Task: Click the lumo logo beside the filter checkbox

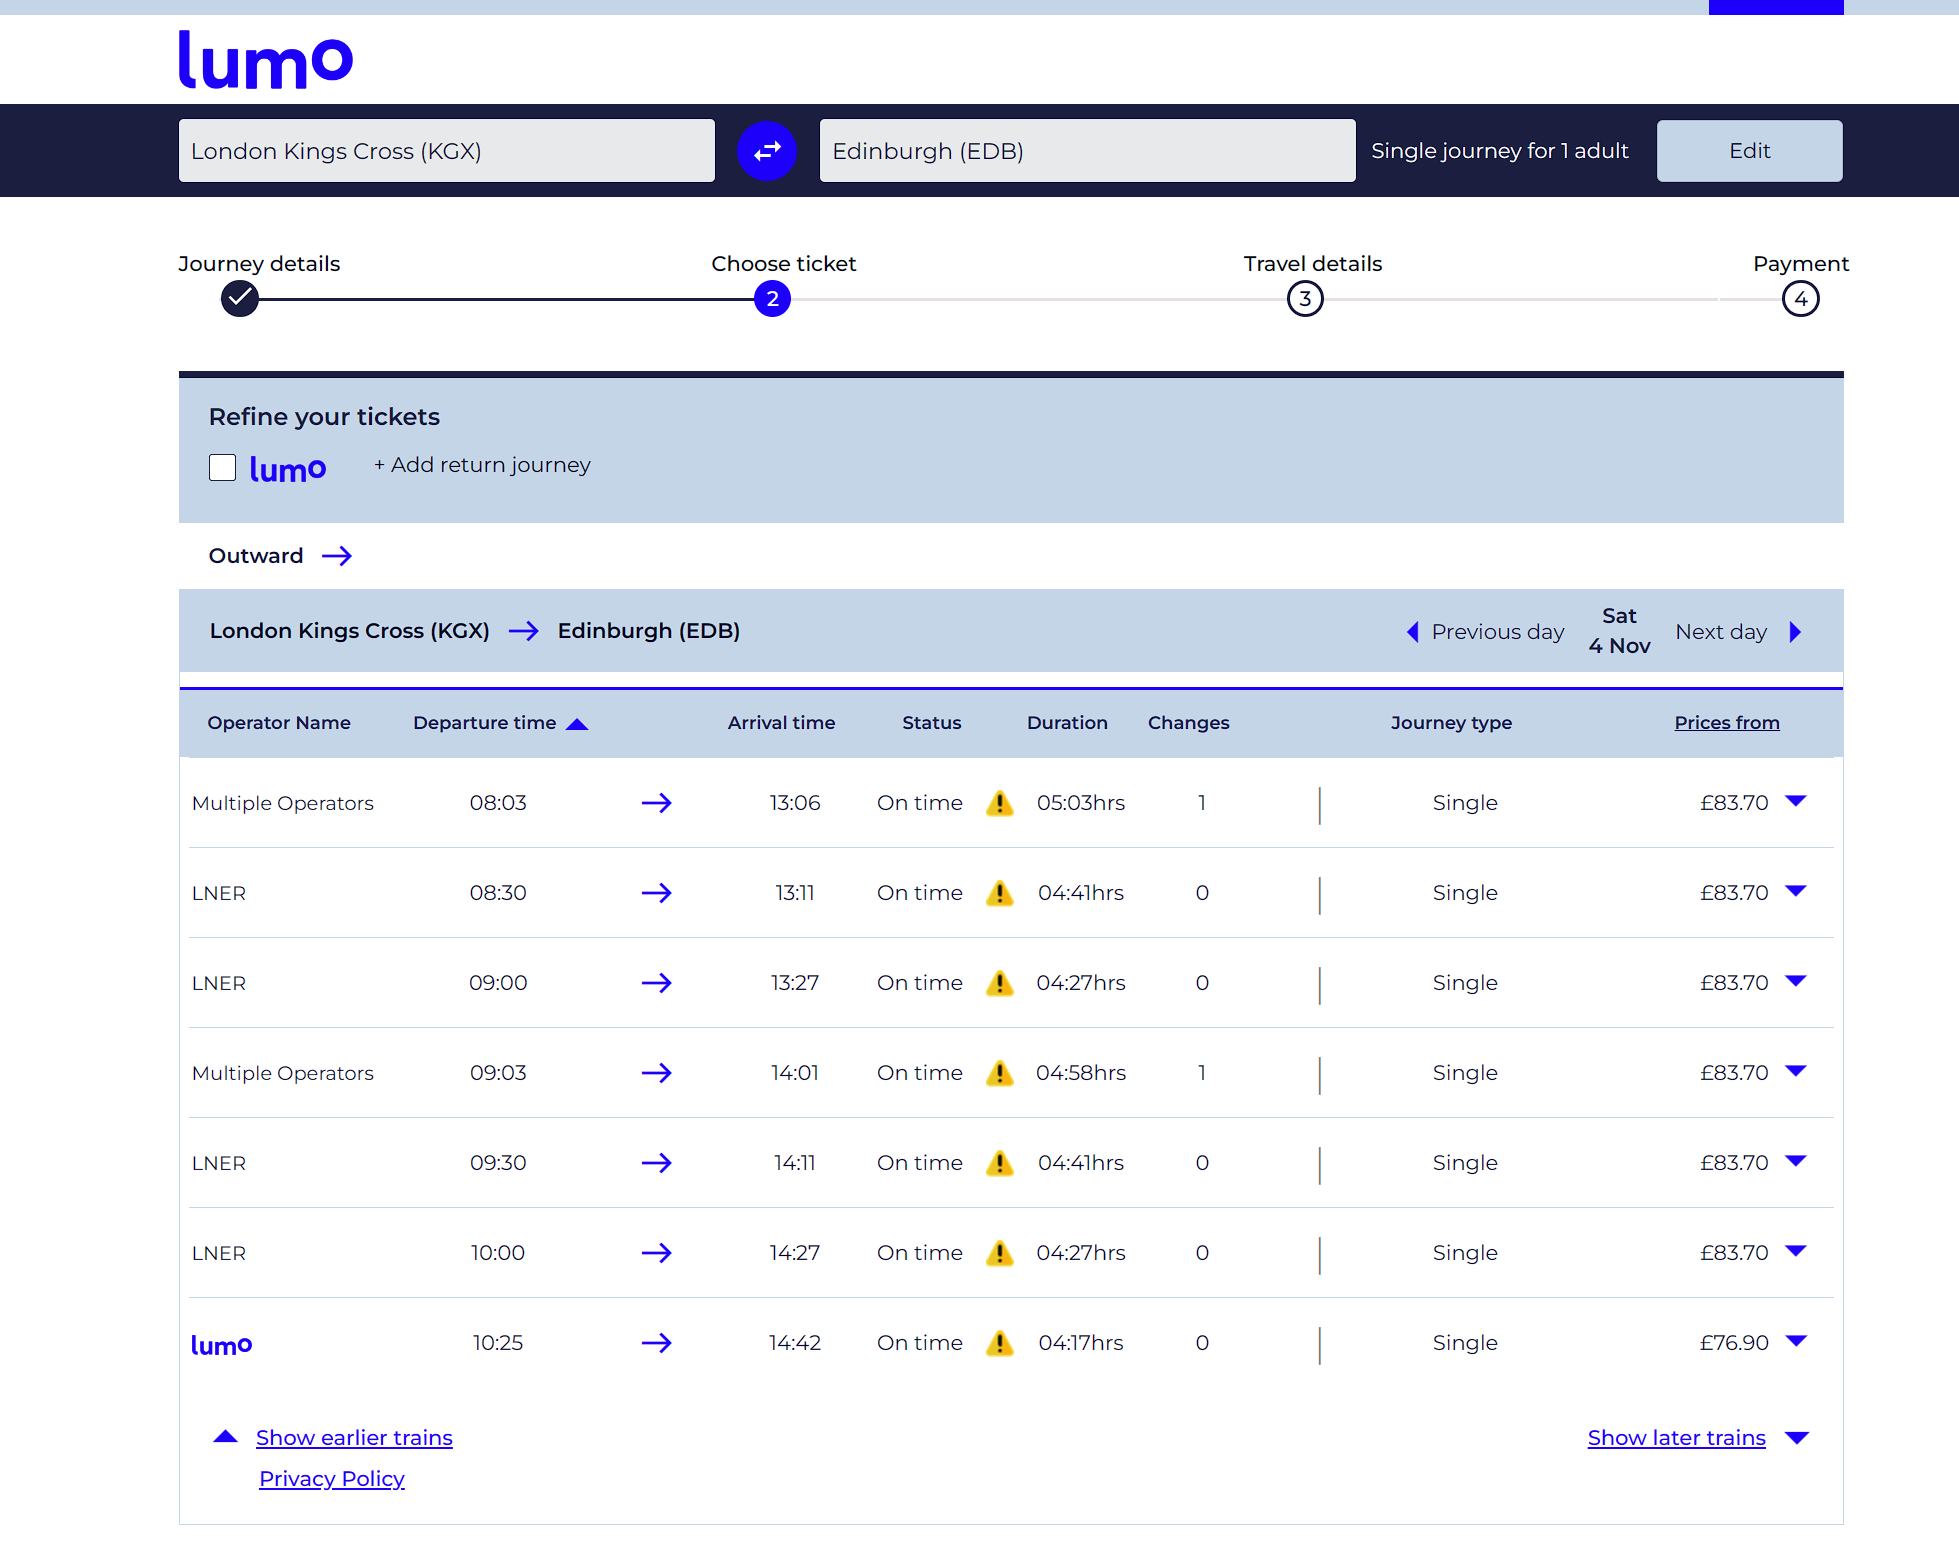Action: click(x=288, y=469)
